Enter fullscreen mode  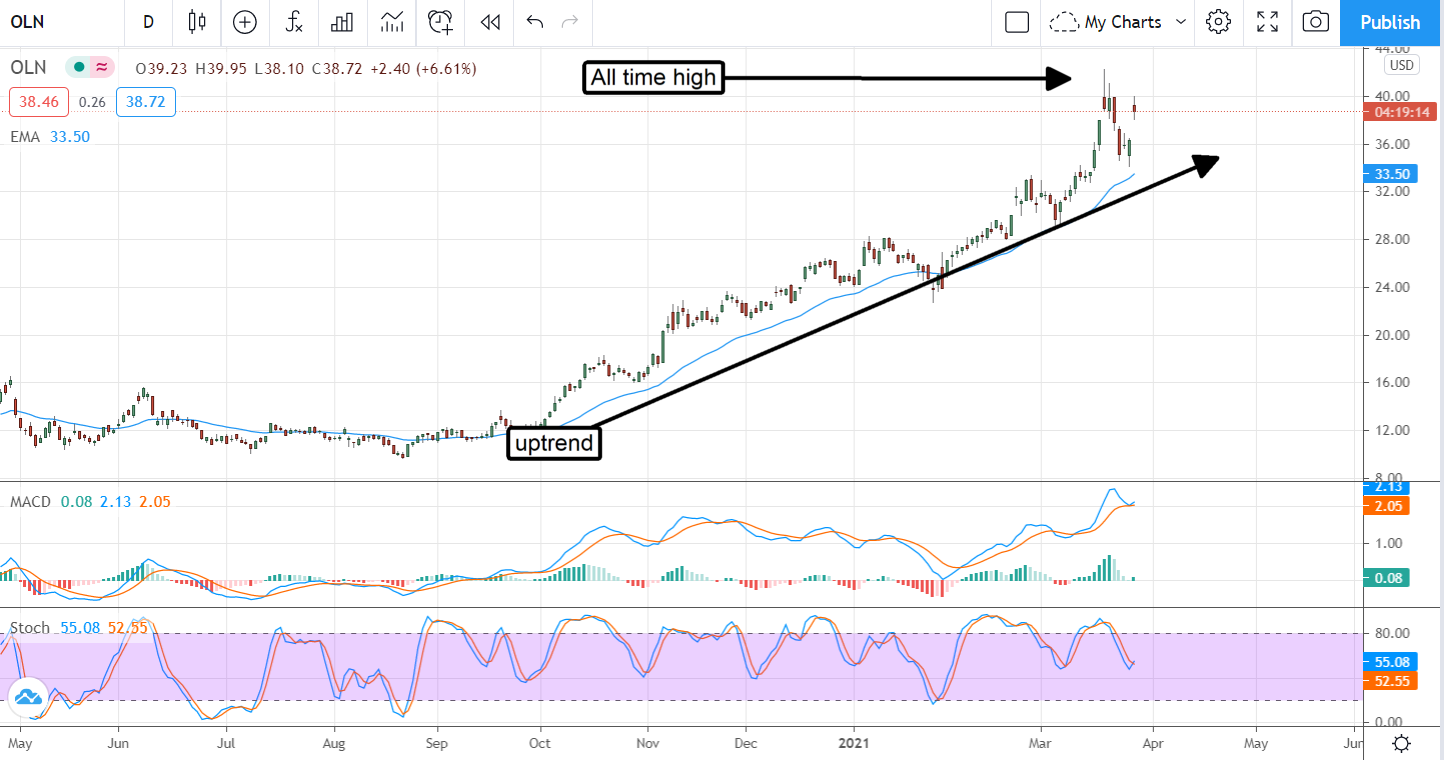pyautogui.click(x=1268, y=21)
